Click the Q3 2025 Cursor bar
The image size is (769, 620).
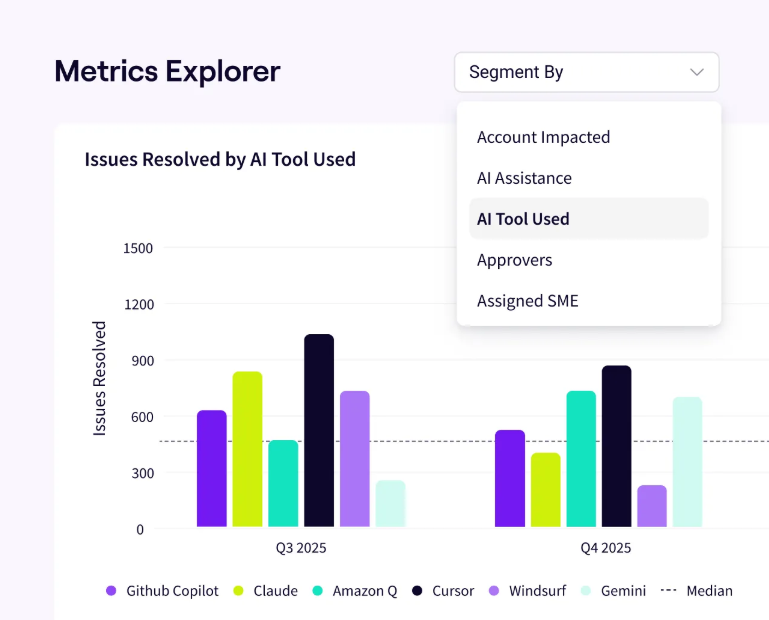(319, 431)
